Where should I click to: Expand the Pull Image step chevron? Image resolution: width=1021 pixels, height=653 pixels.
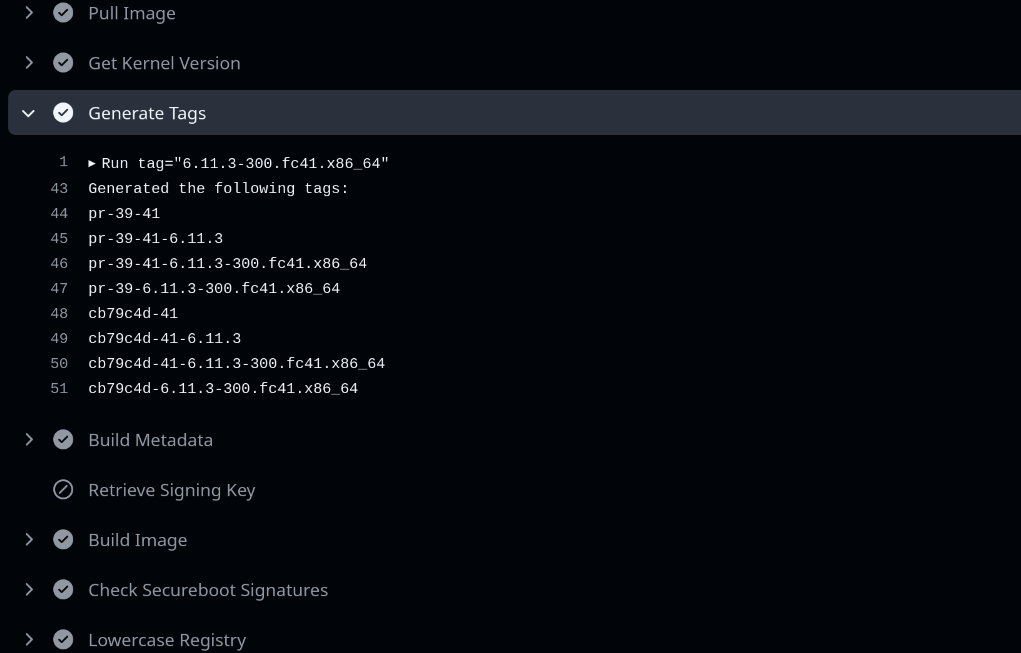click(29, 13)
